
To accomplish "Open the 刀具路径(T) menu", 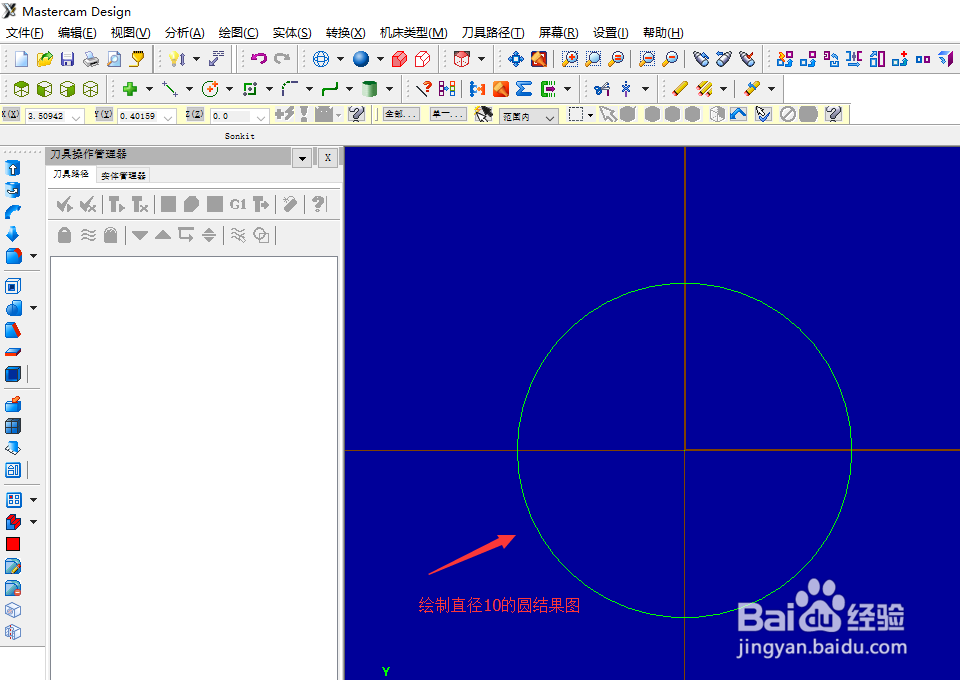I will [493, 33].
